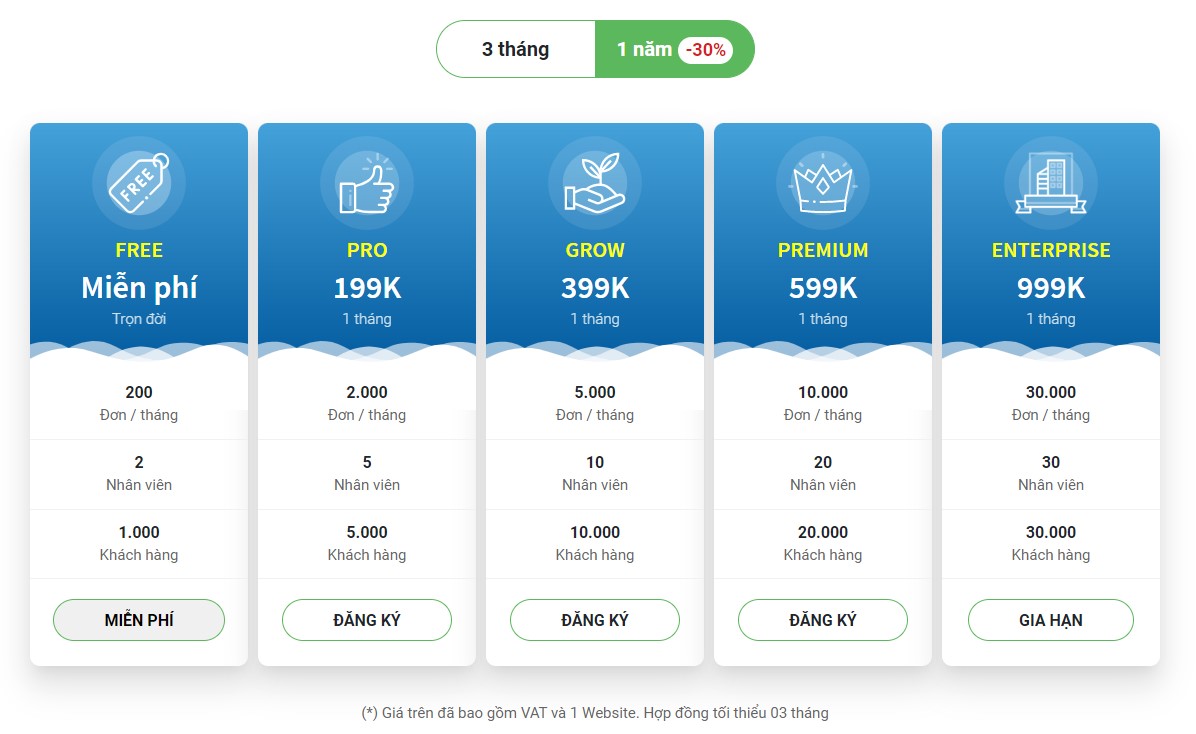
Task: Click the -30% discount badge
Action: 706,50
